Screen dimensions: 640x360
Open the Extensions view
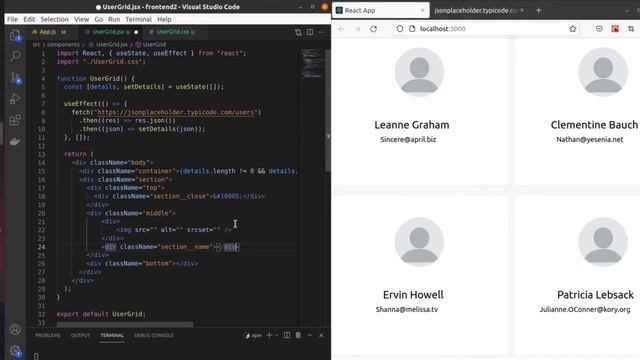click(x=15, y=120)
